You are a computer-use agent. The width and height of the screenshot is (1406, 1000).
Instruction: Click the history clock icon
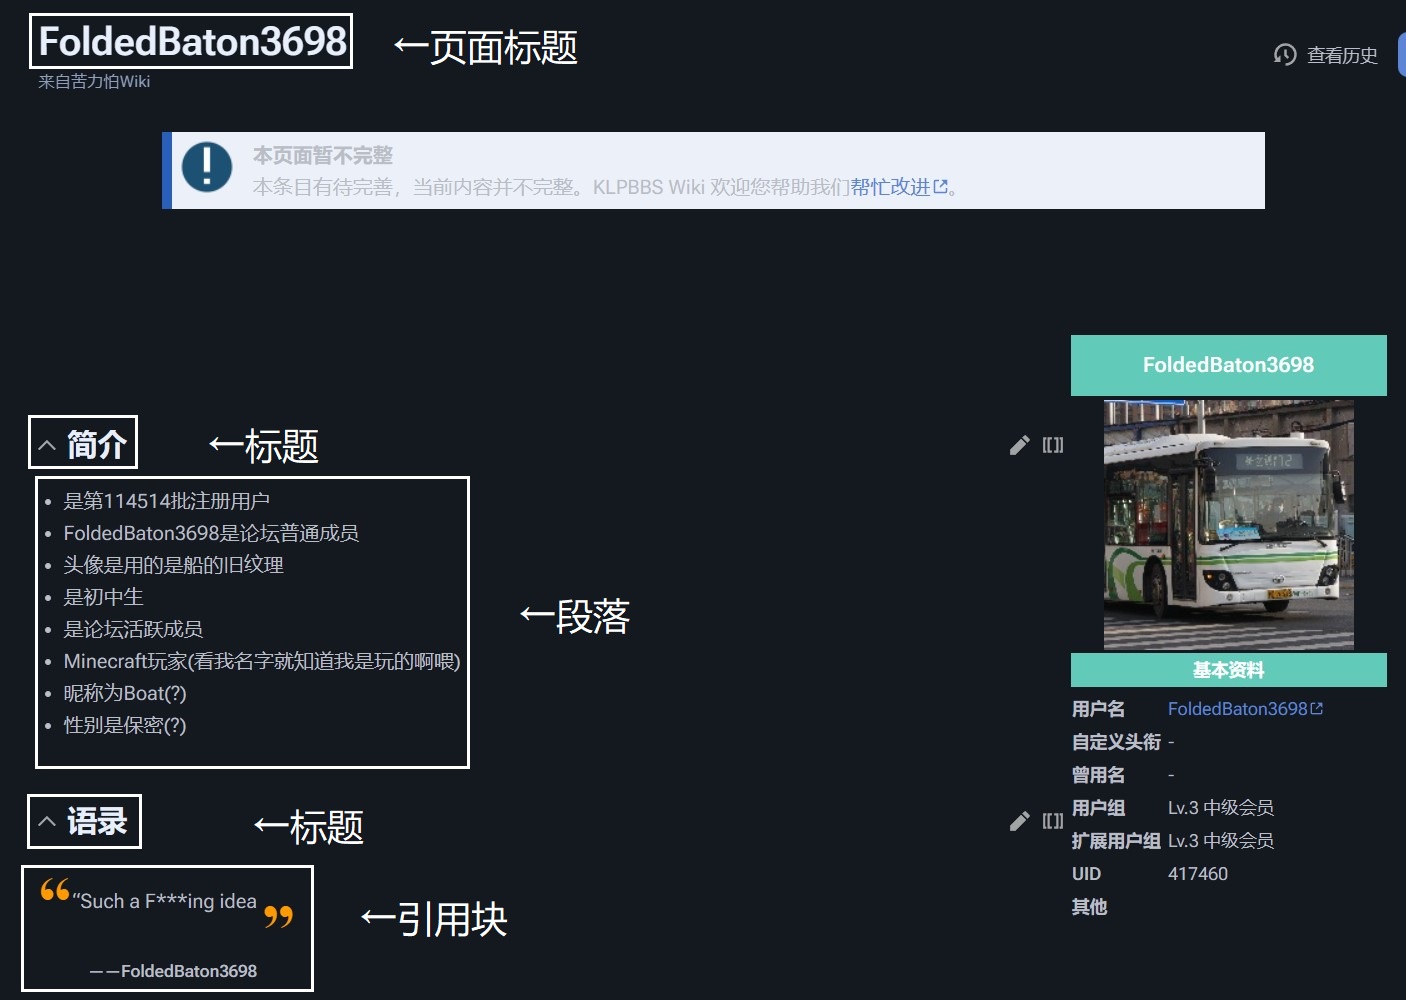(x=1285, y=55)
